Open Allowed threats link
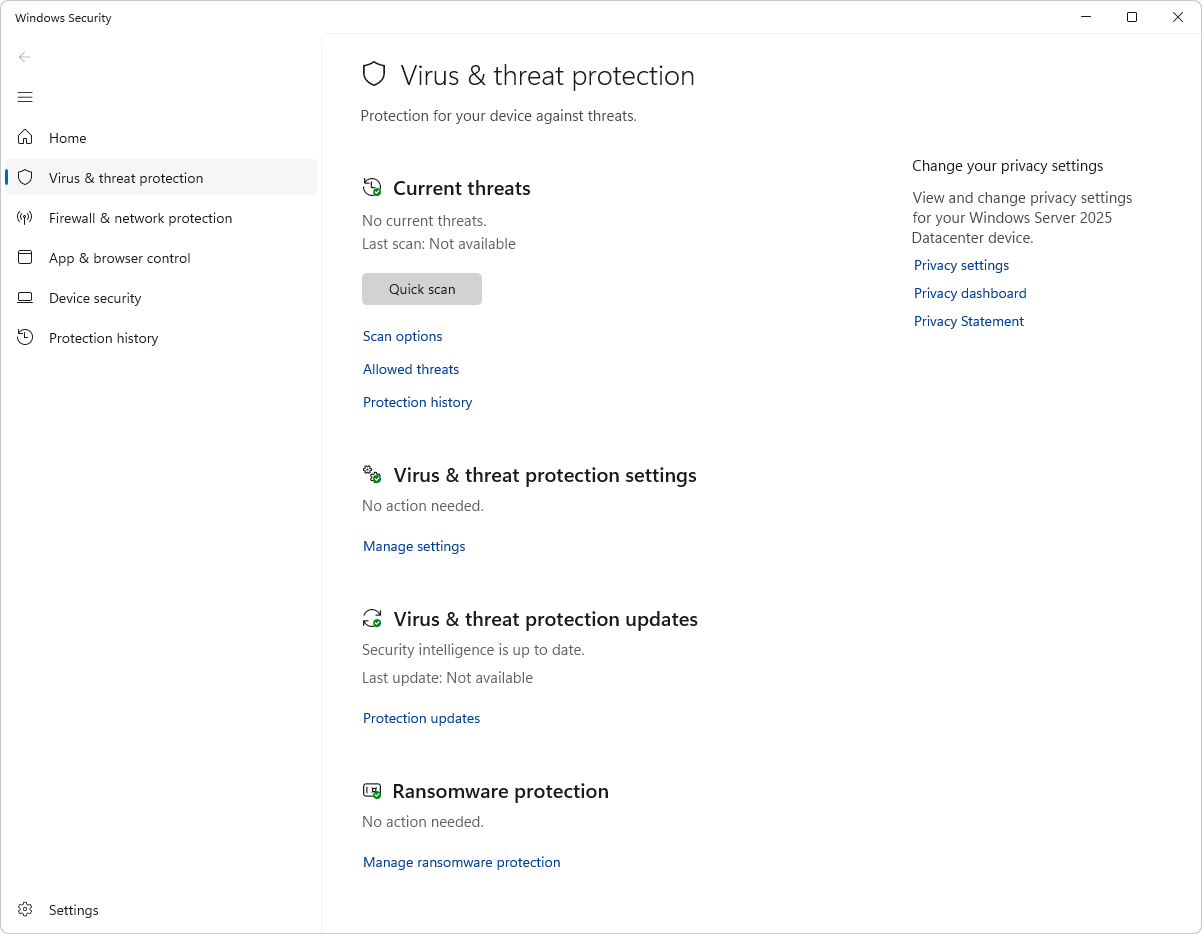This screenshot has width=1202, height=934. pyautogui.click(x=411, y=369)
